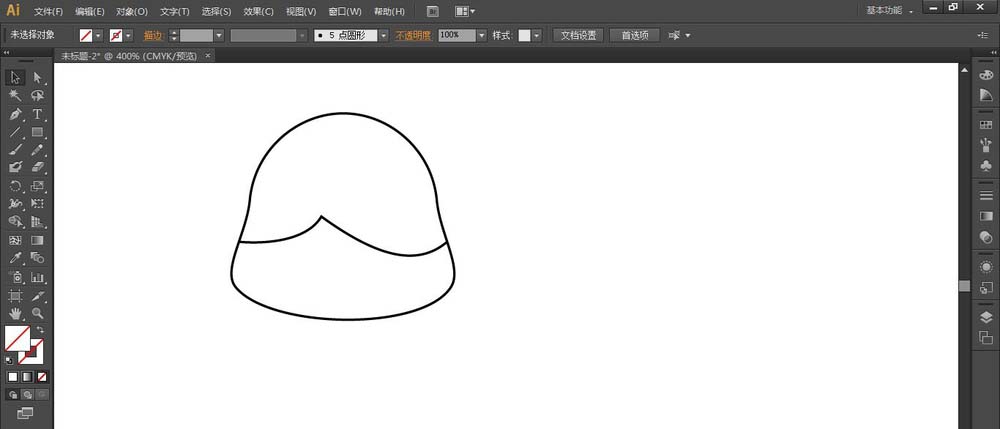Pick the Magic Wand tool
This screenshot has height=429, width=1000.
(x=15, y=95)
